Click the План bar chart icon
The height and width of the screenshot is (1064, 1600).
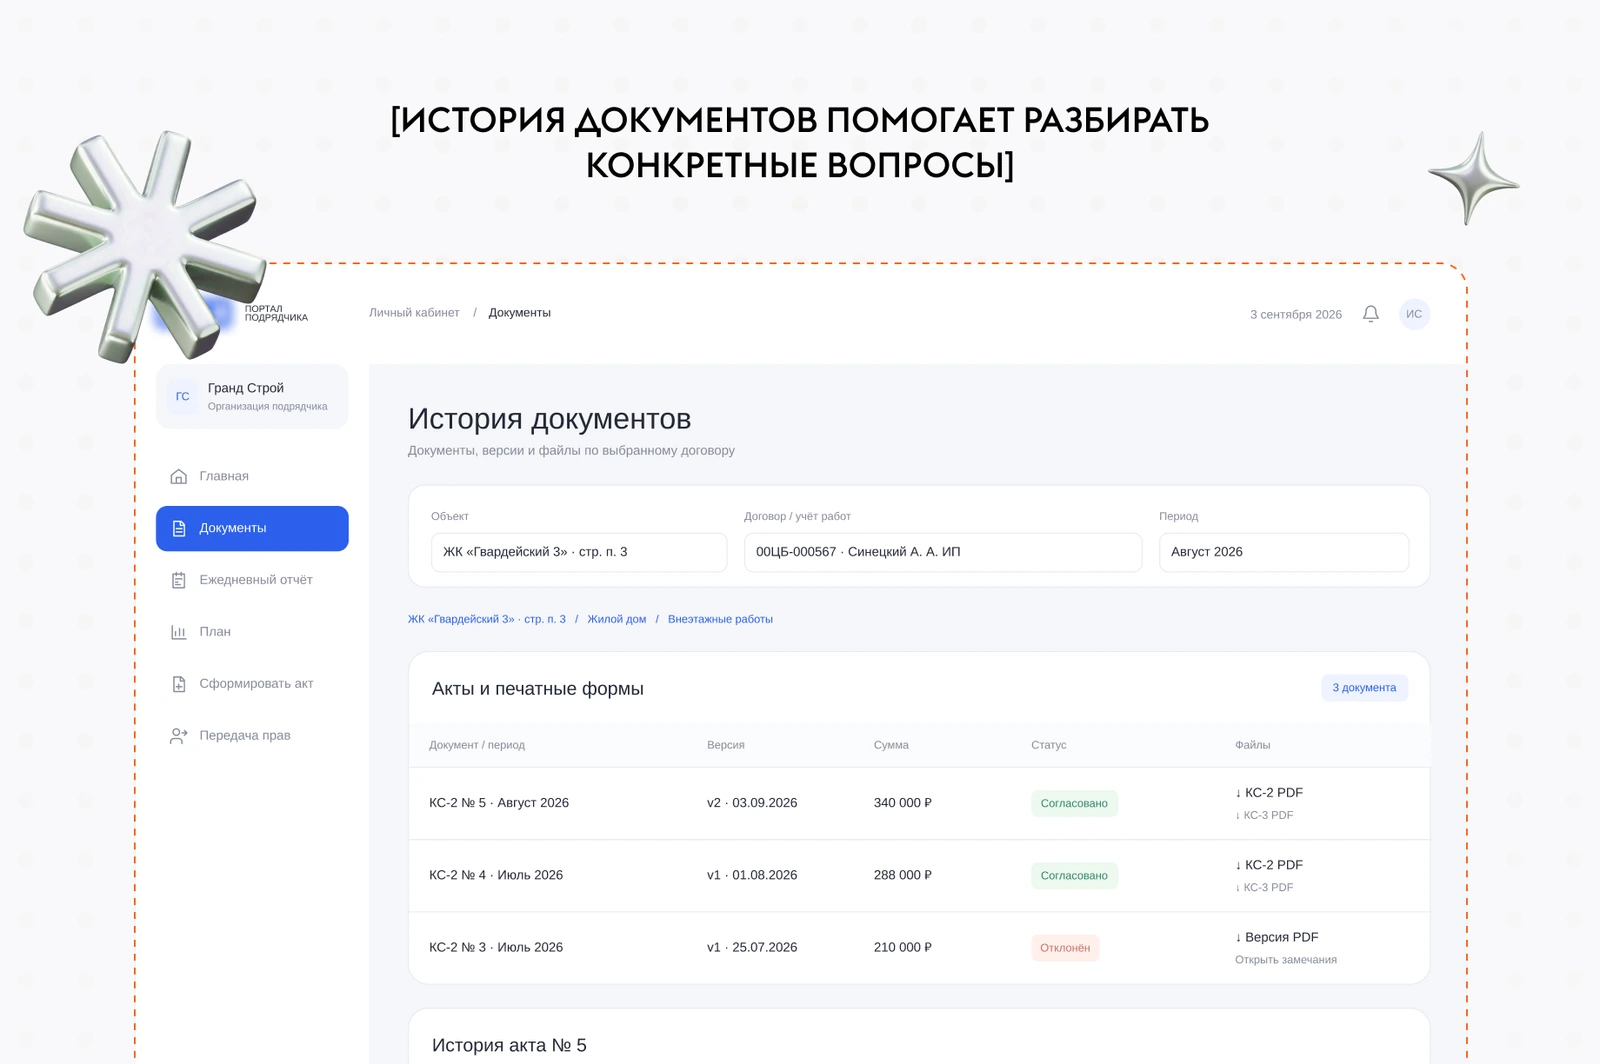pos(179,632)
